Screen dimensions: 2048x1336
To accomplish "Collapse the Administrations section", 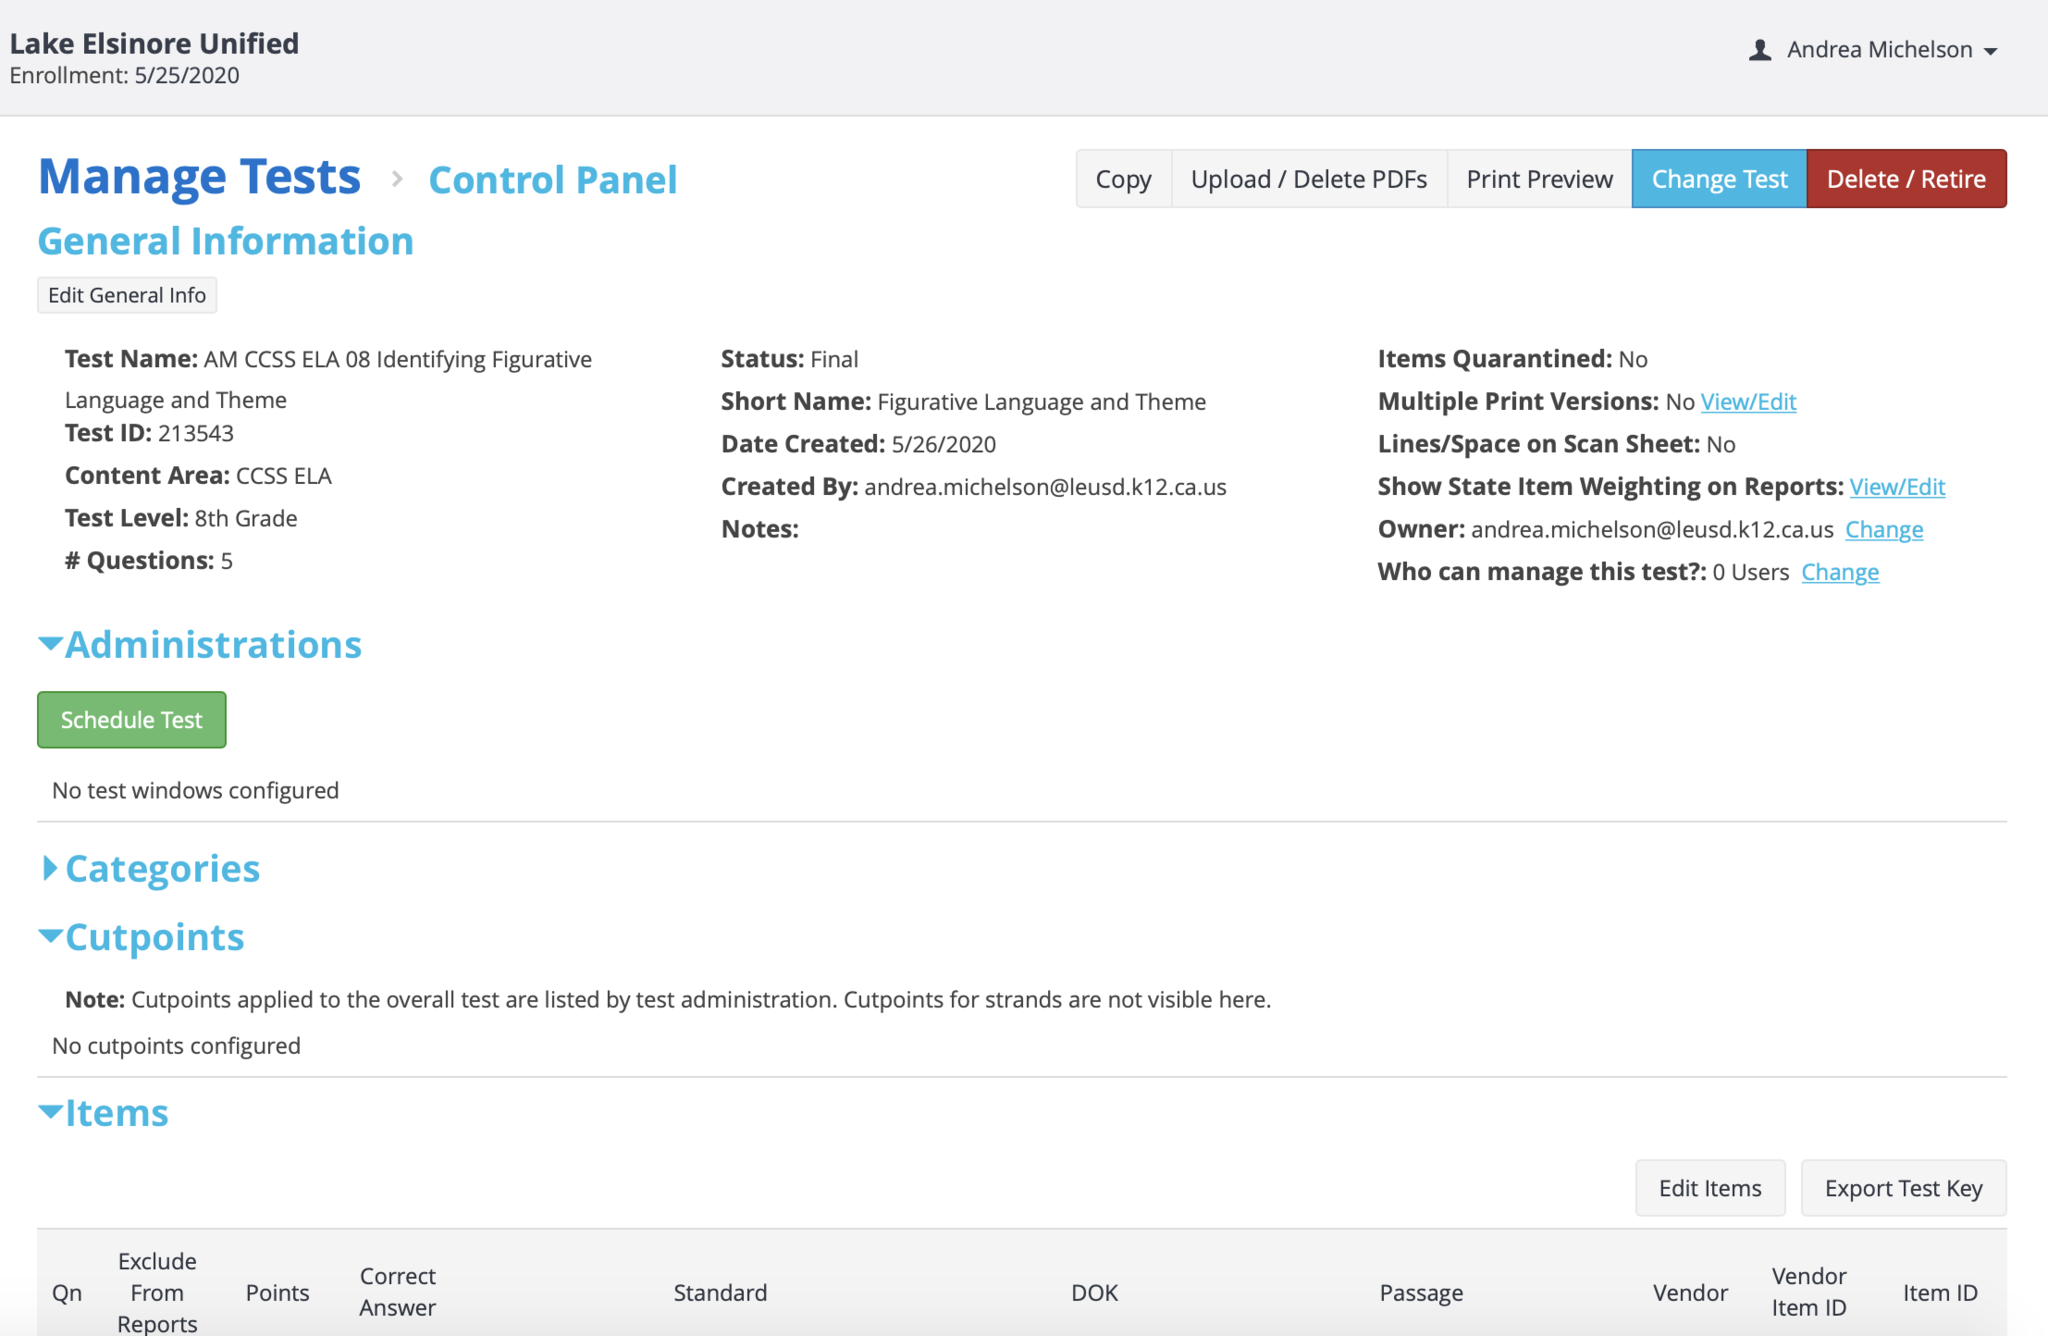I will click(x=200, y=645).
